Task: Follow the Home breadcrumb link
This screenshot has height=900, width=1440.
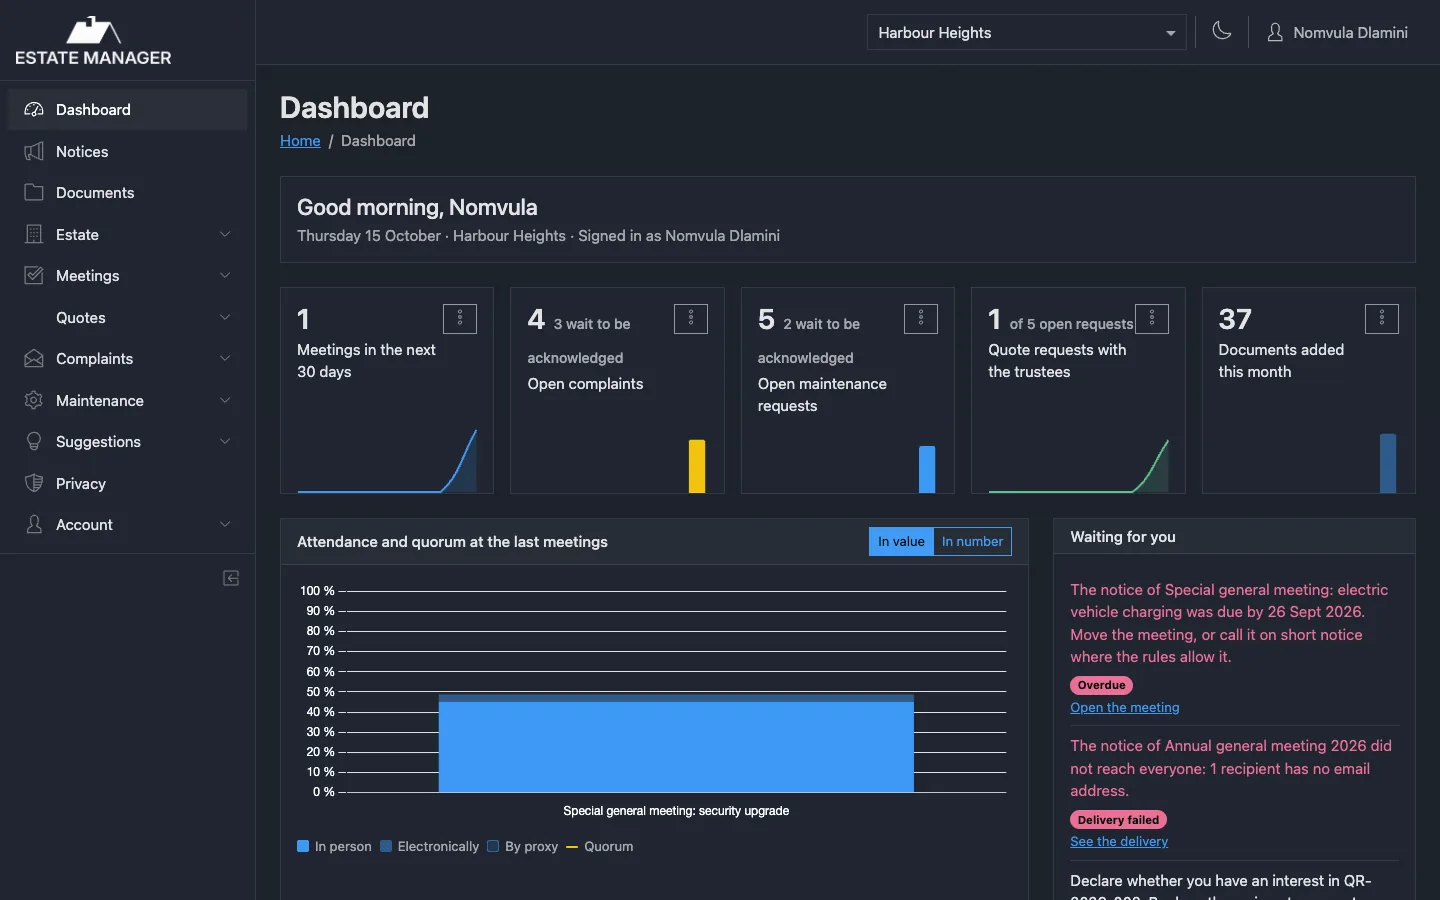Action: pyautogui.click(x=300, y=141)
